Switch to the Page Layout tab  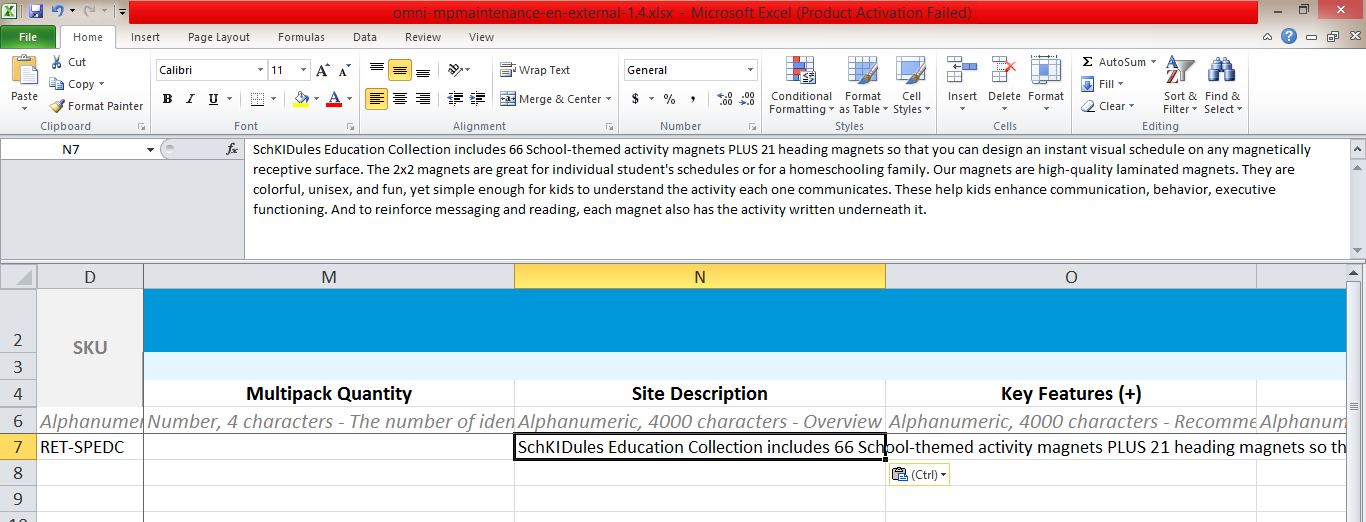219,37
